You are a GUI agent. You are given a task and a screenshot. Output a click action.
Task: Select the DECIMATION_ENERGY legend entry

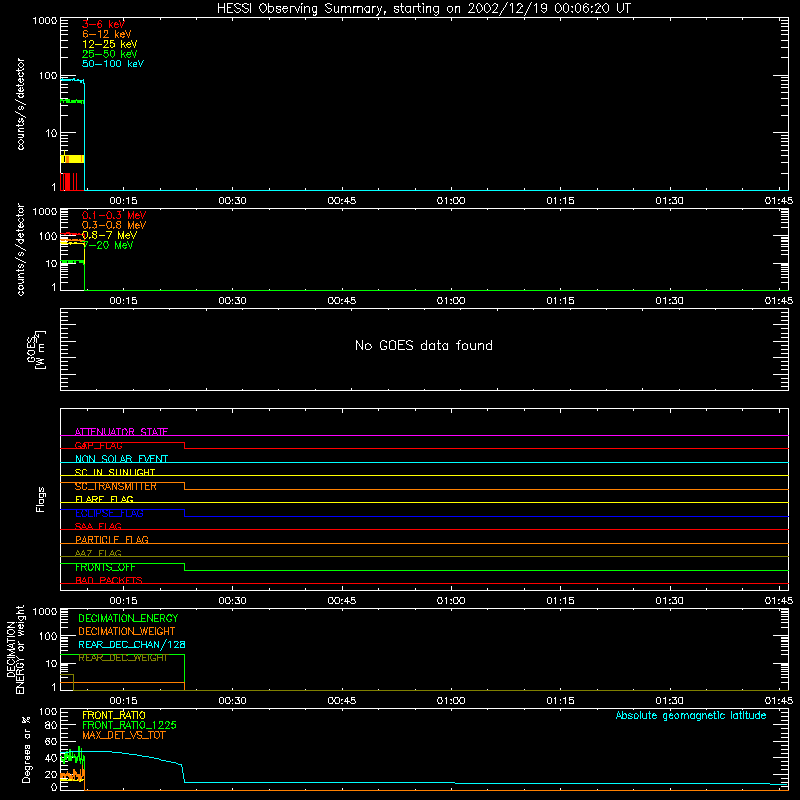pos(128,618)
